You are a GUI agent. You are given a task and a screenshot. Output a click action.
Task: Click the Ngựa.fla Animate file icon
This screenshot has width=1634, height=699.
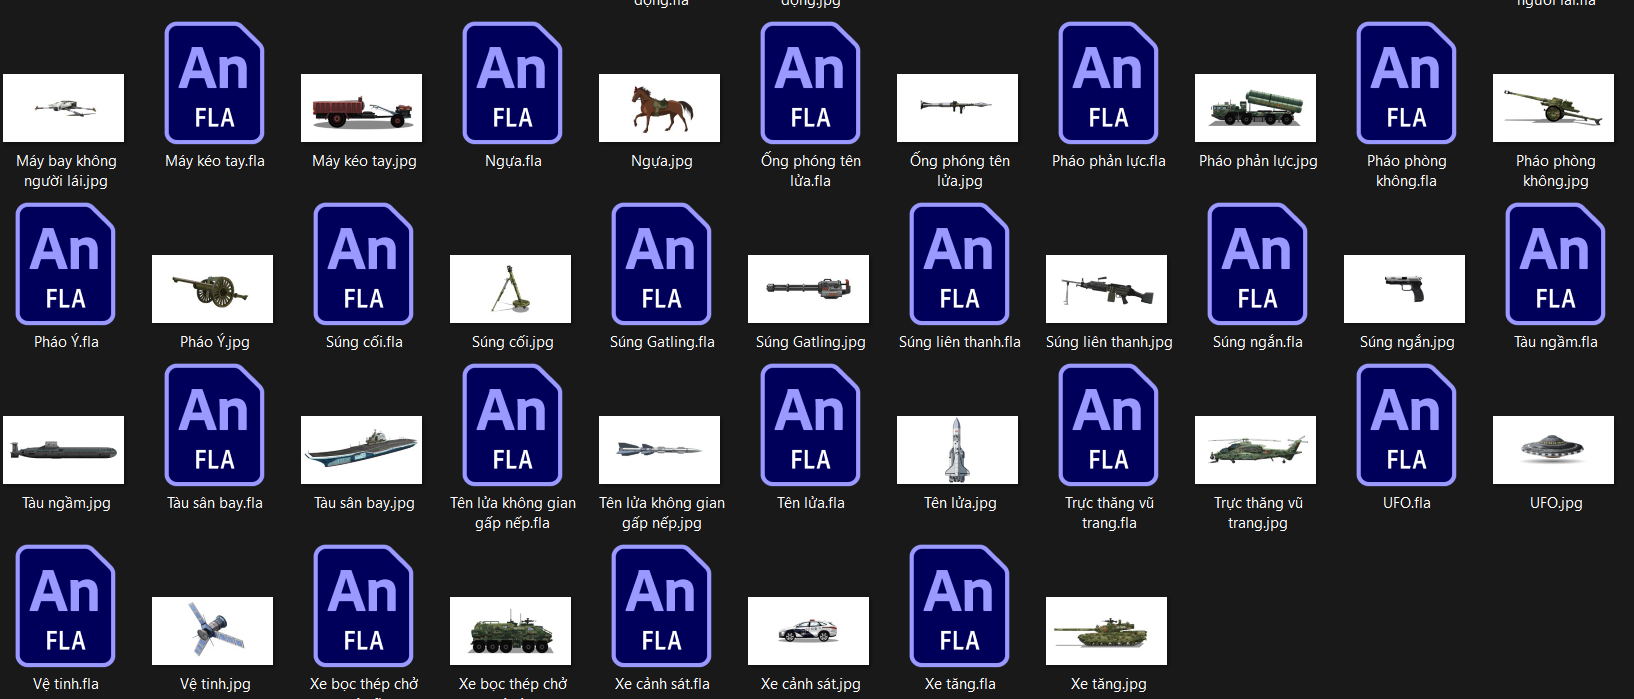(512, 84)
